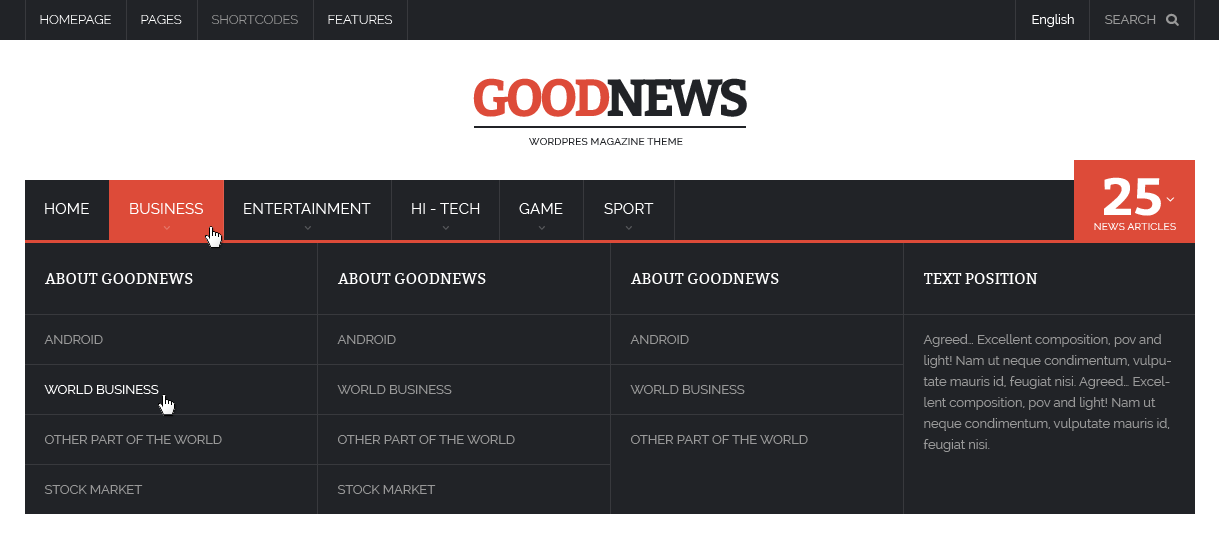Open Android link in the second column
This screenshot has width=1219, height=533.
click(366, 340)
